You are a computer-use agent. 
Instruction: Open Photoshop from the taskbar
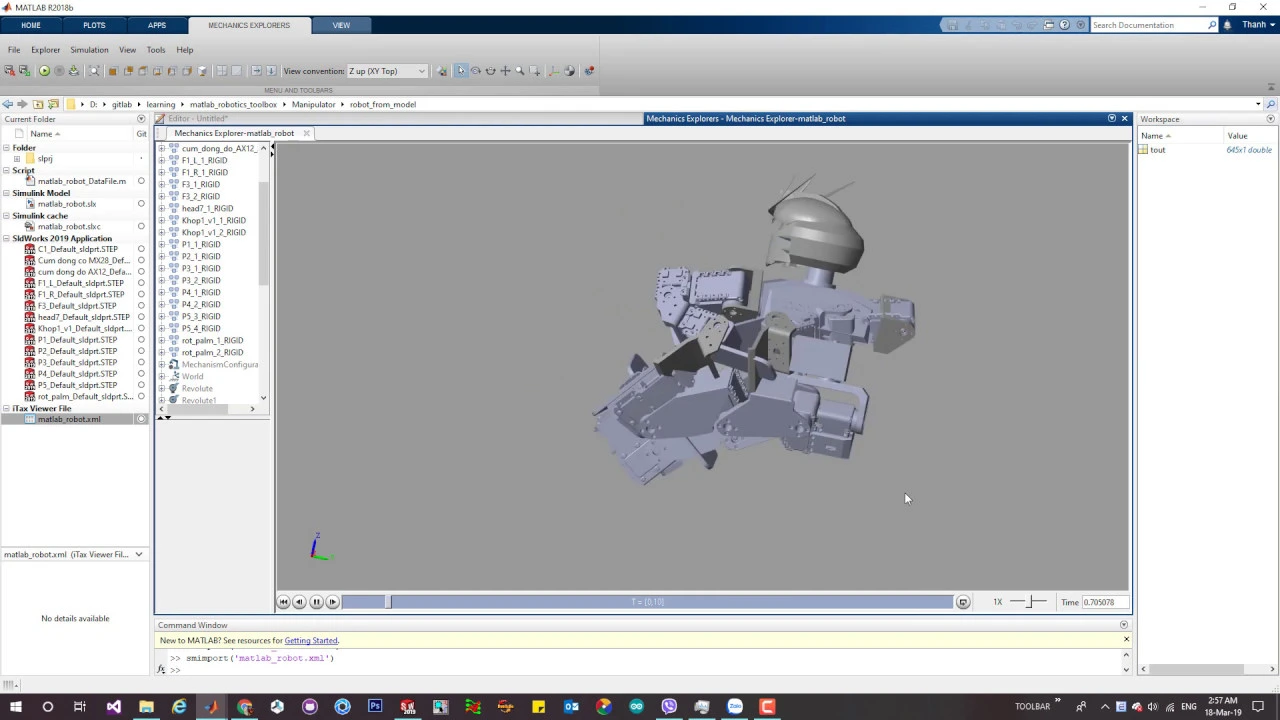pos(375,706)
